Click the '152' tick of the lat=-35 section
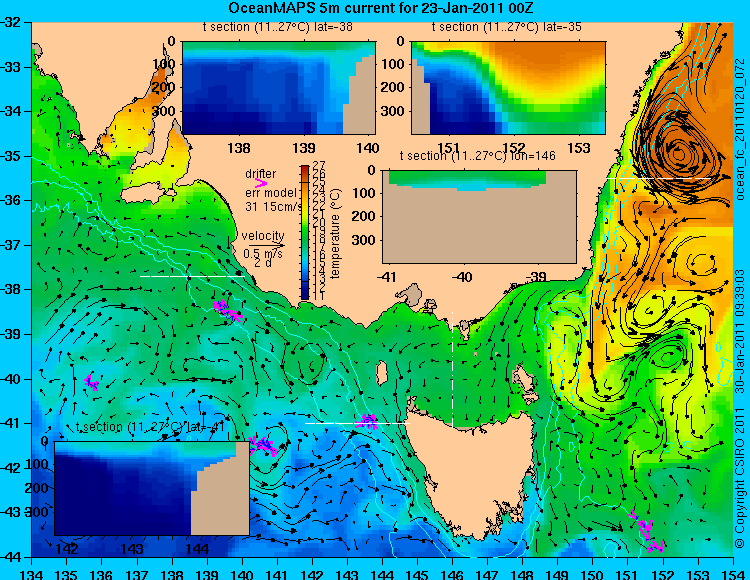 coord(514,148)
